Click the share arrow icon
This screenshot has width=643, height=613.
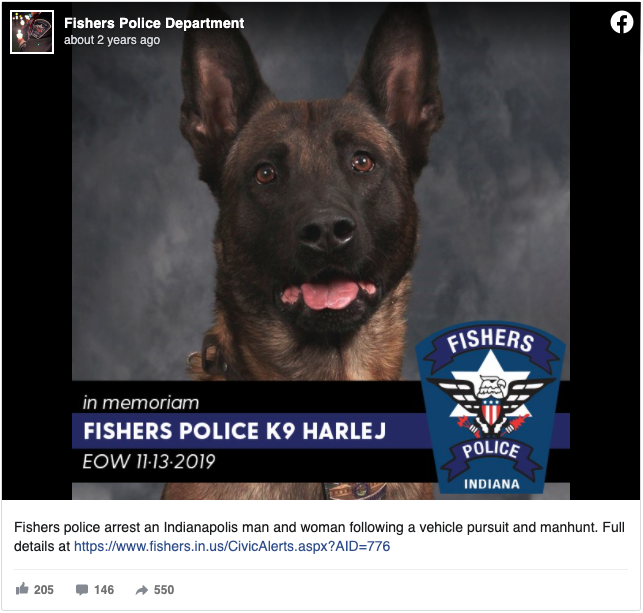141,590
